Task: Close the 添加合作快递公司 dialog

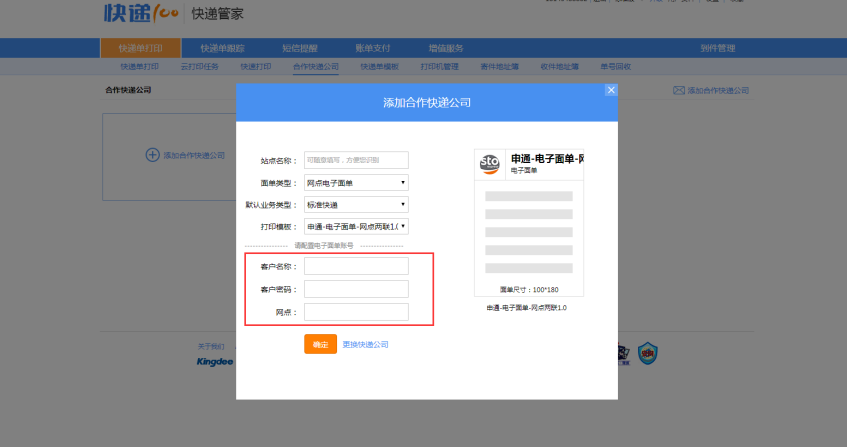Action: (x=611, y=90)
